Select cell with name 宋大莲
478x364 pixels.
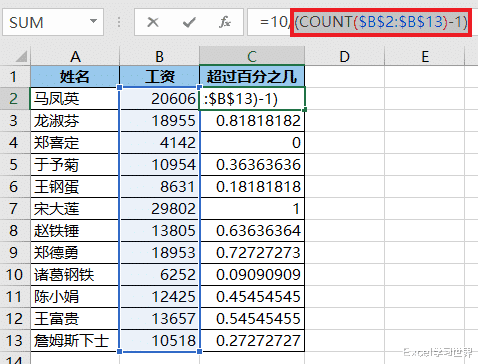[x=75, y=209]
